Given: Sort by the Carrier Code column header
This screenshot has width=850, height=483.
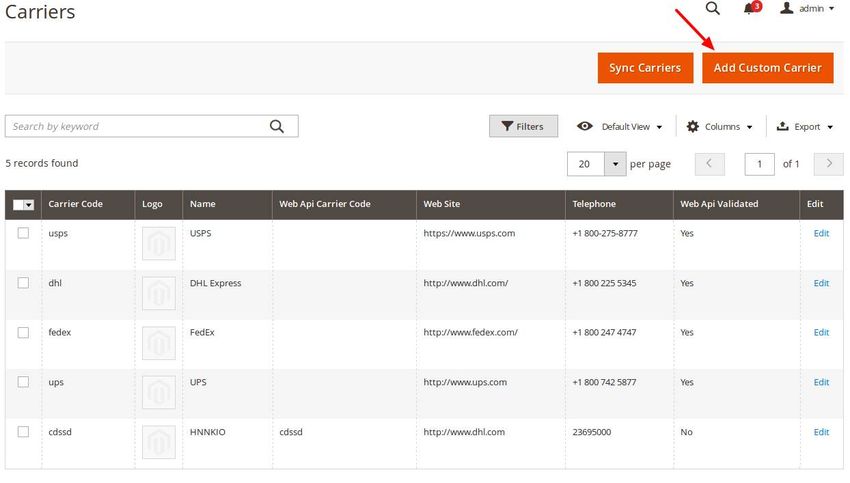Looking at the screenshot, I should pyautogui.click(x=88, y=204).
